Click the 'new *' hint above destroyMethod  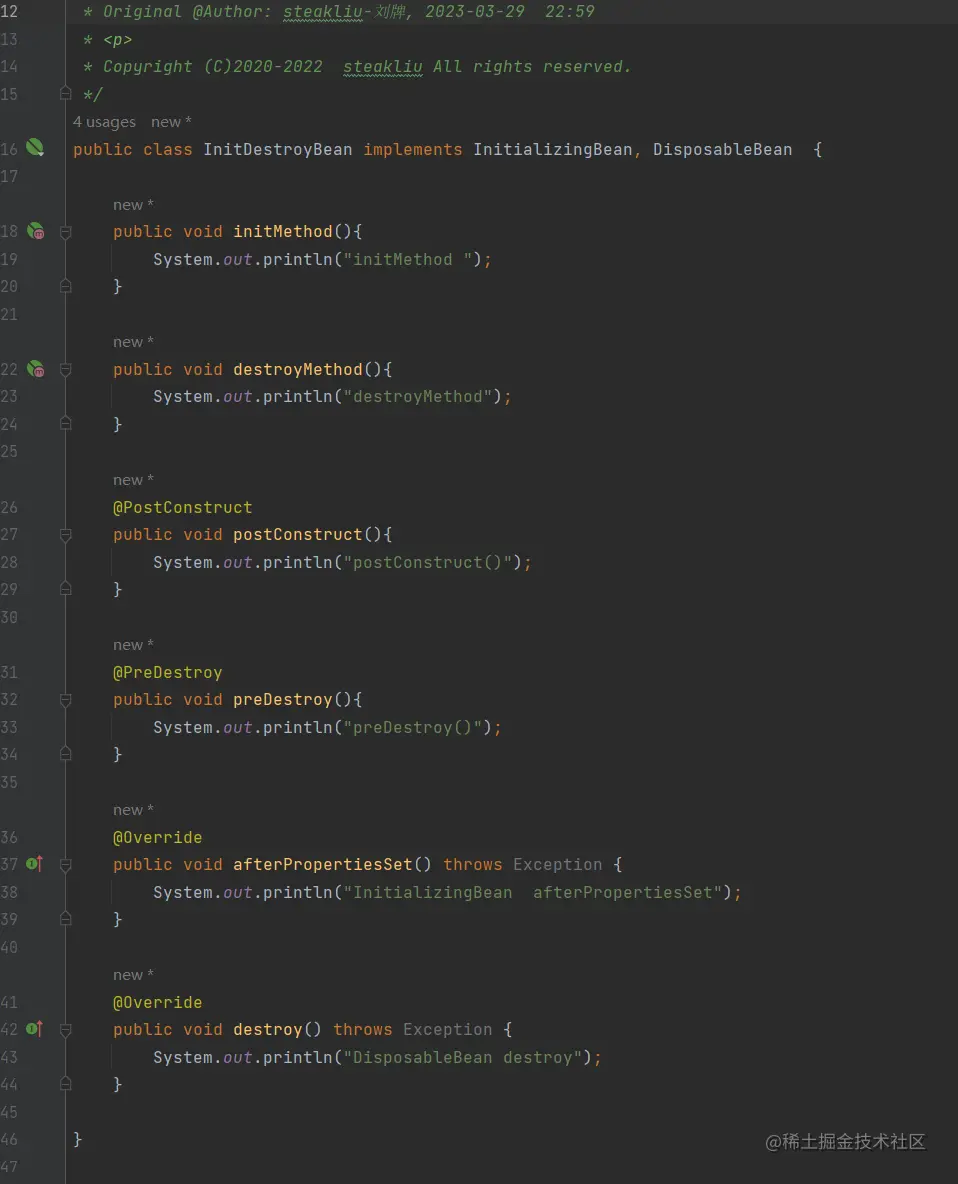click(134, 342)
